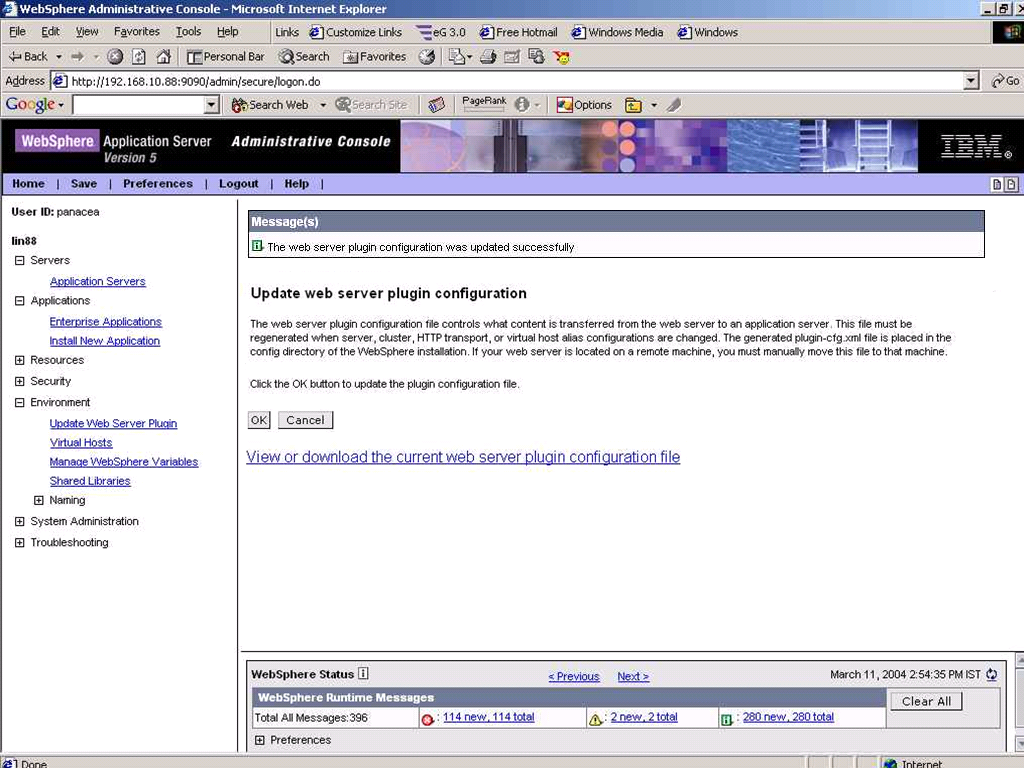Click the Discuss toolbar icon
Screen dimensions: 1024x768
coord(537,57)
